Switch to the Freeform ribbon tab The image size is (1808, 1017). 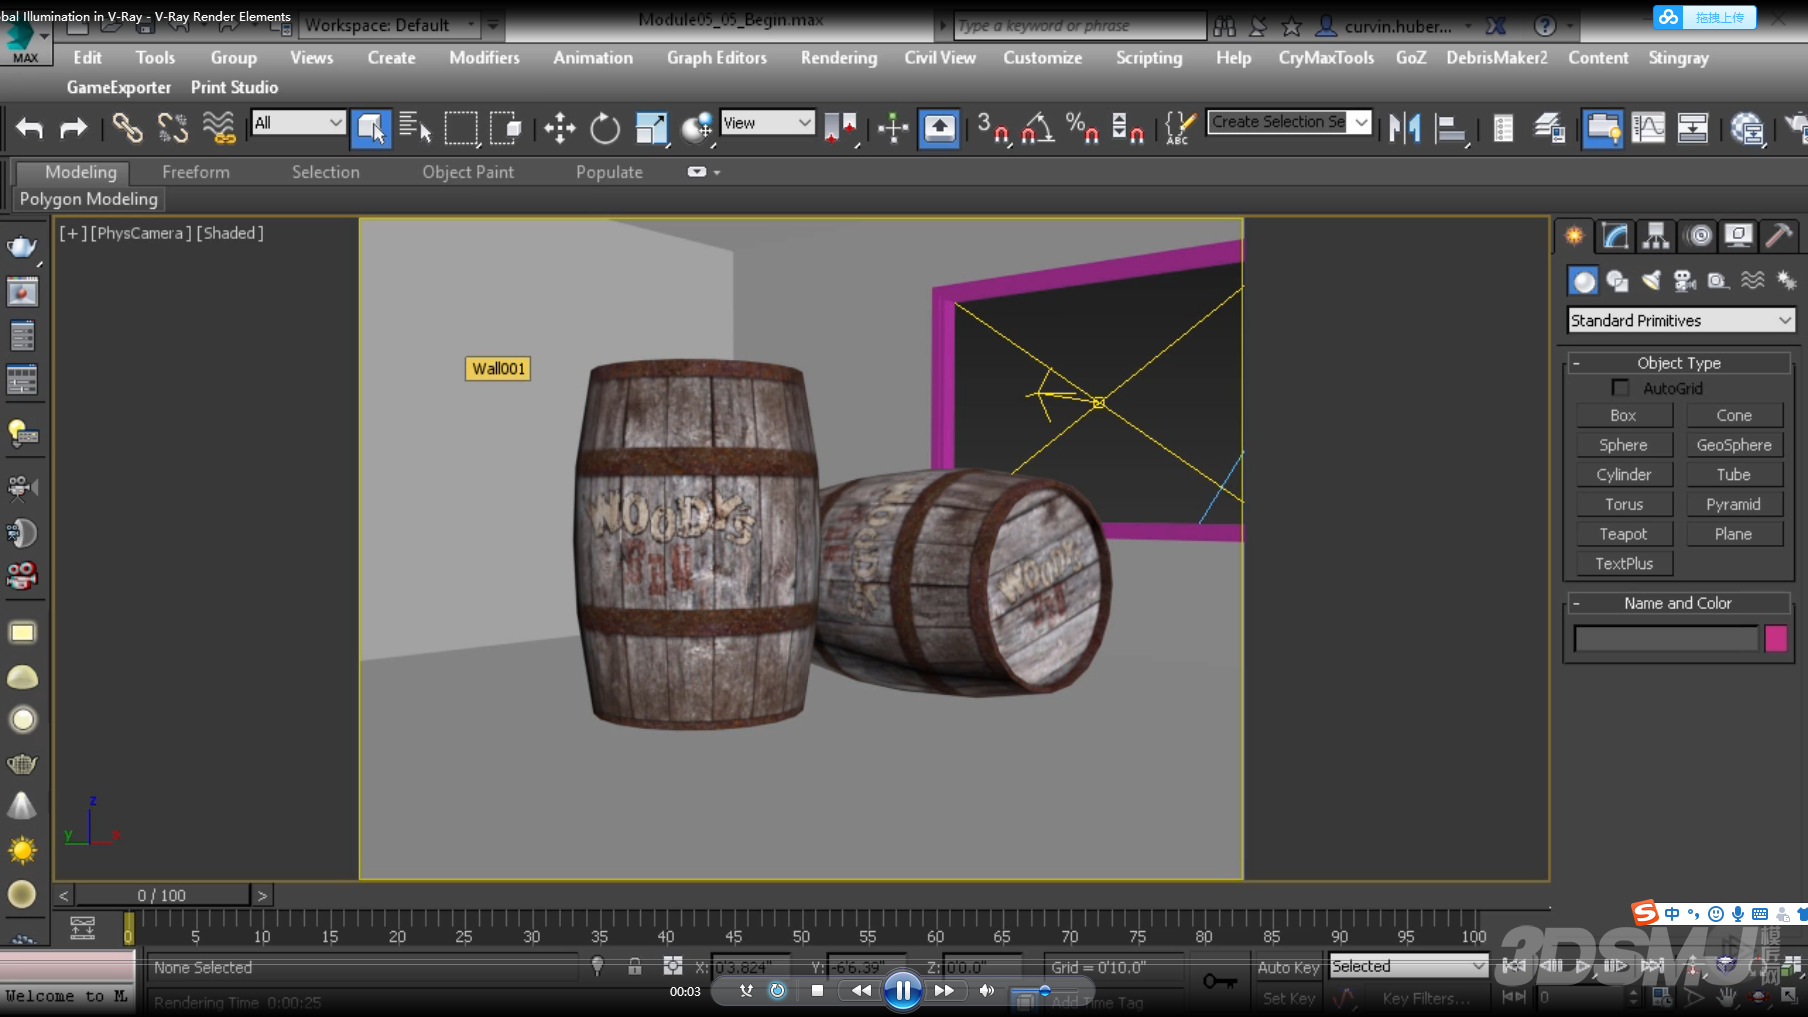196,172
